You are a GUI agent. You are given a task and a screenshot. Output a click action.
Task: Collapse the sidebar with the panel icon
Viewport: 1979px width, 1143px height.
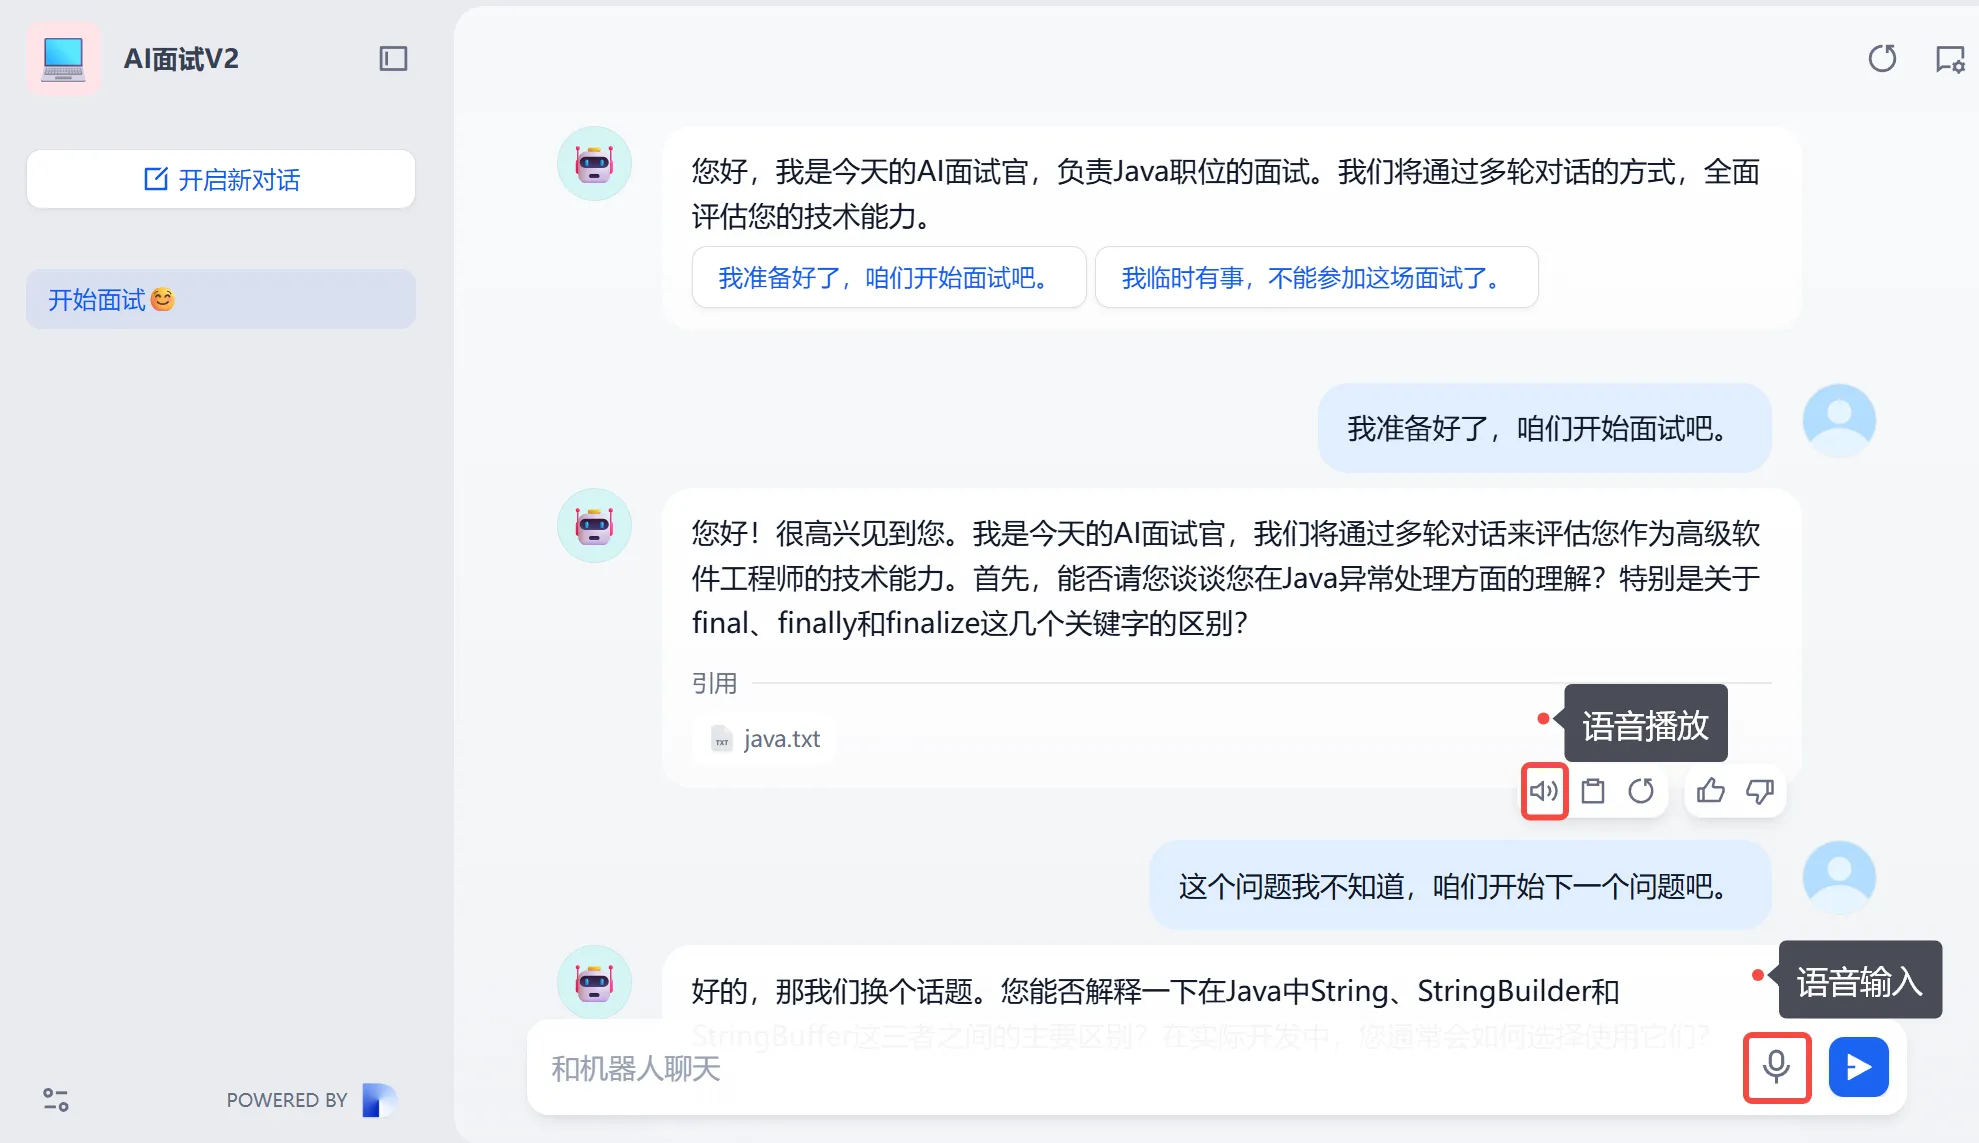tap(393, 59)
